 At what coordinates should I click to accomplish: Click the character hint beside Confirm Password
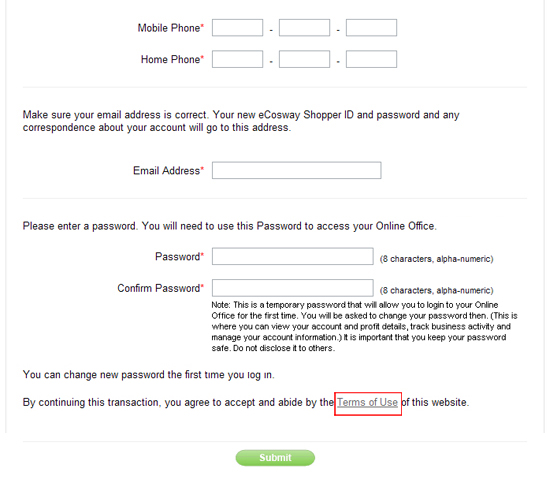click(x=437, y=290)
